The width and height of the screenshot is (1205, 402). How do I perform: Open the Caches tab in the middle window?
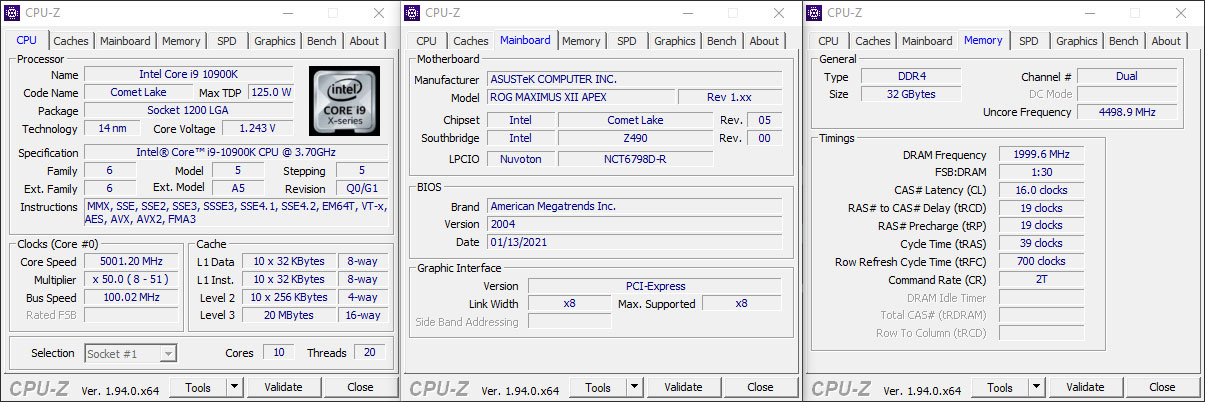470,41
